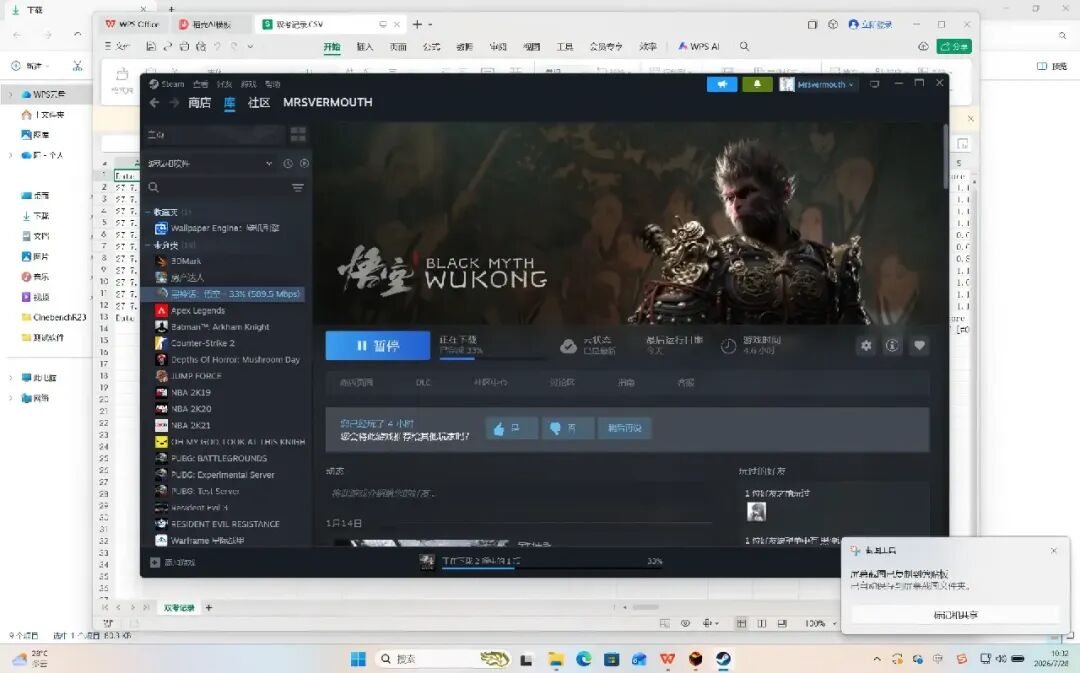Open Microsoft Edge from taskbar
This screenshot has width=1080, height=673.
click(584, 659)
